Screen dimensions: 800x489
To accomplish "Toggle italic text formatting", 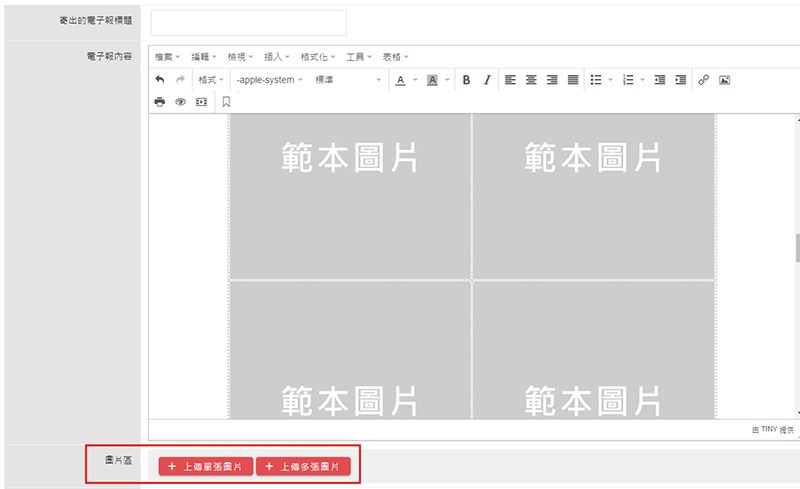I will tap(487, 80).
